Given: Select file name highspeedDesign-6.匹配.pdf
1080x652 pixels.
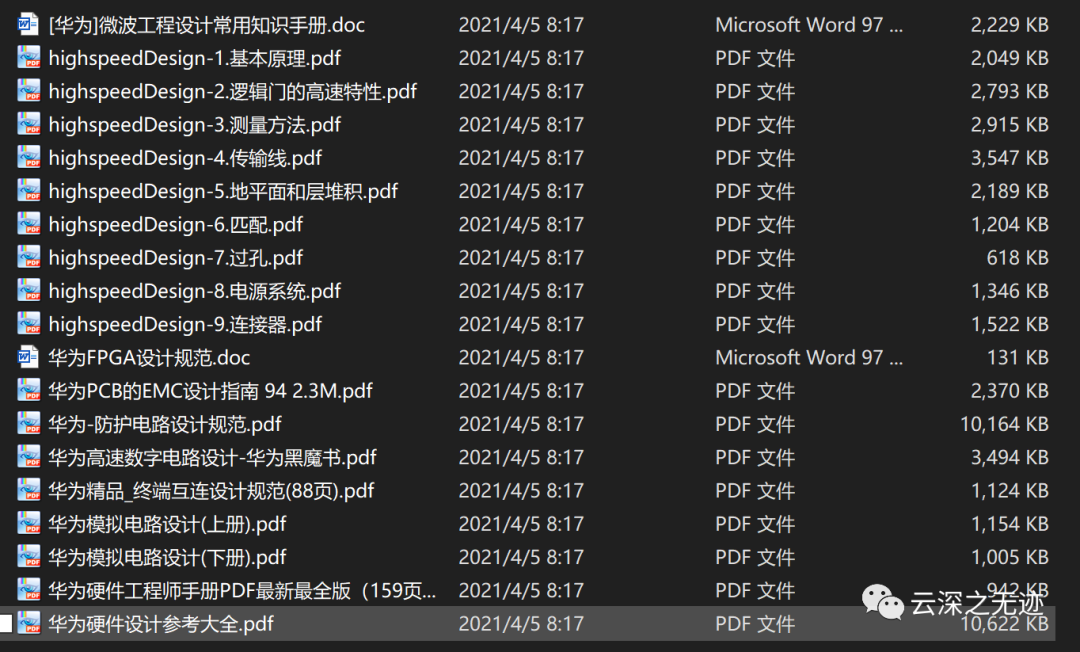Looking at the screenshot, I should (175, 224).
